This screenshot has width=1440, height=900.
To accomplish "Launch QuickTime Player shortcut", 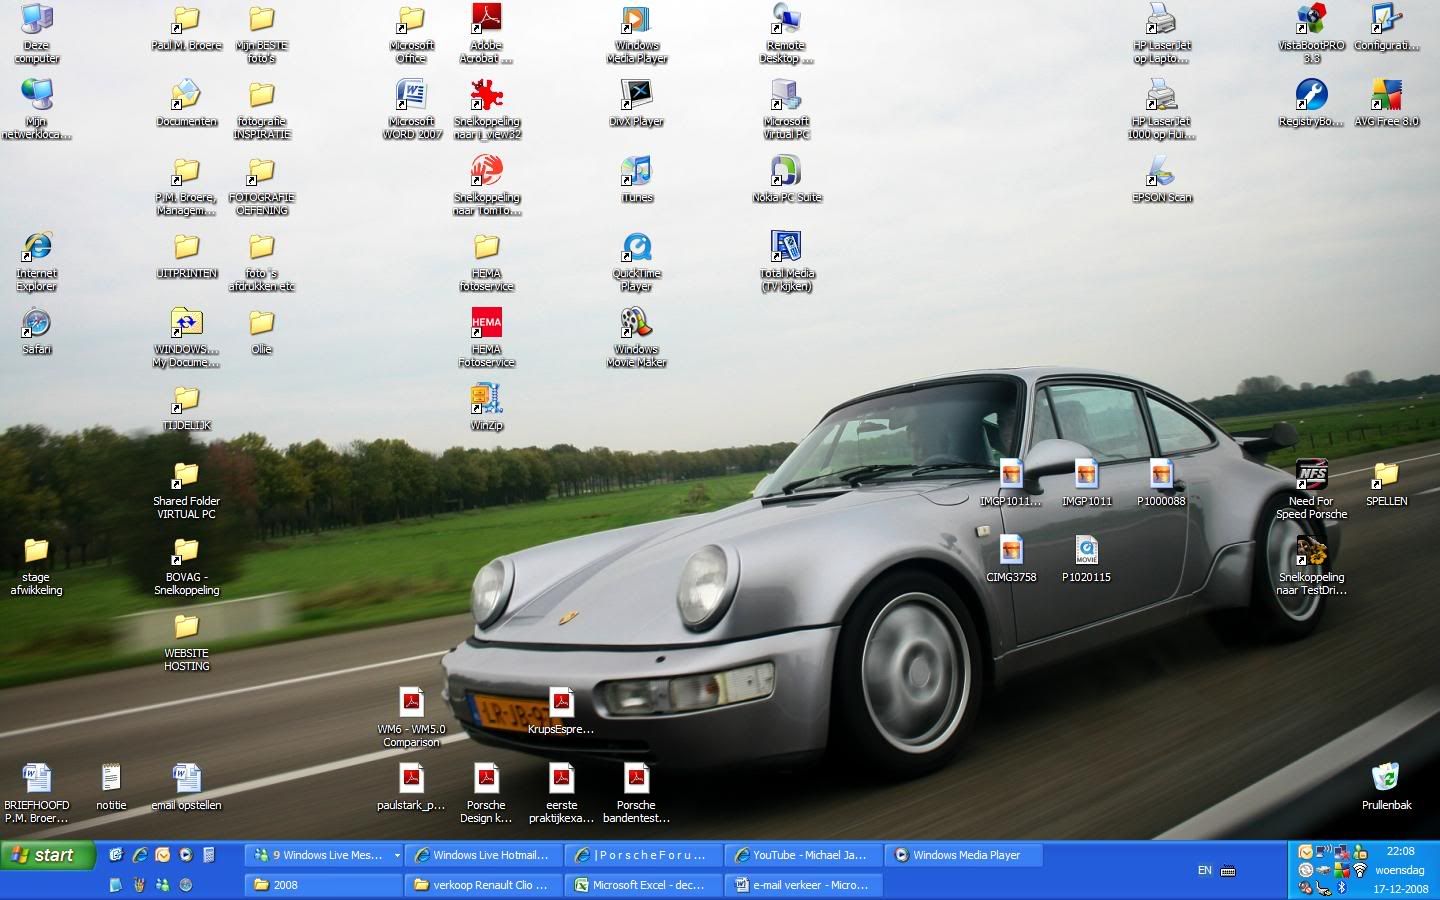I will tap(636, 261).
